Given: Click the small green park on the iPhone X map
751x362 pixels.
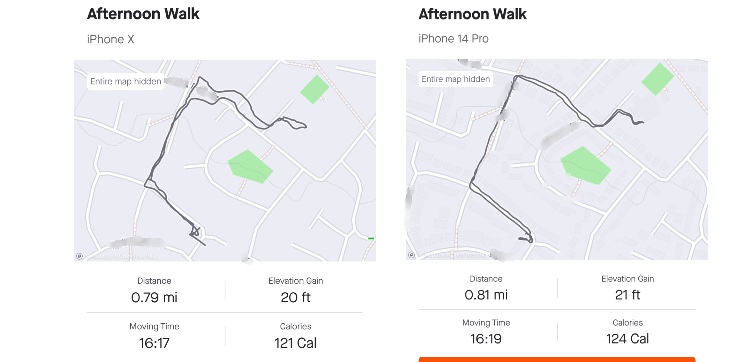Looking at the screenshot, I should tap(315, 89).
